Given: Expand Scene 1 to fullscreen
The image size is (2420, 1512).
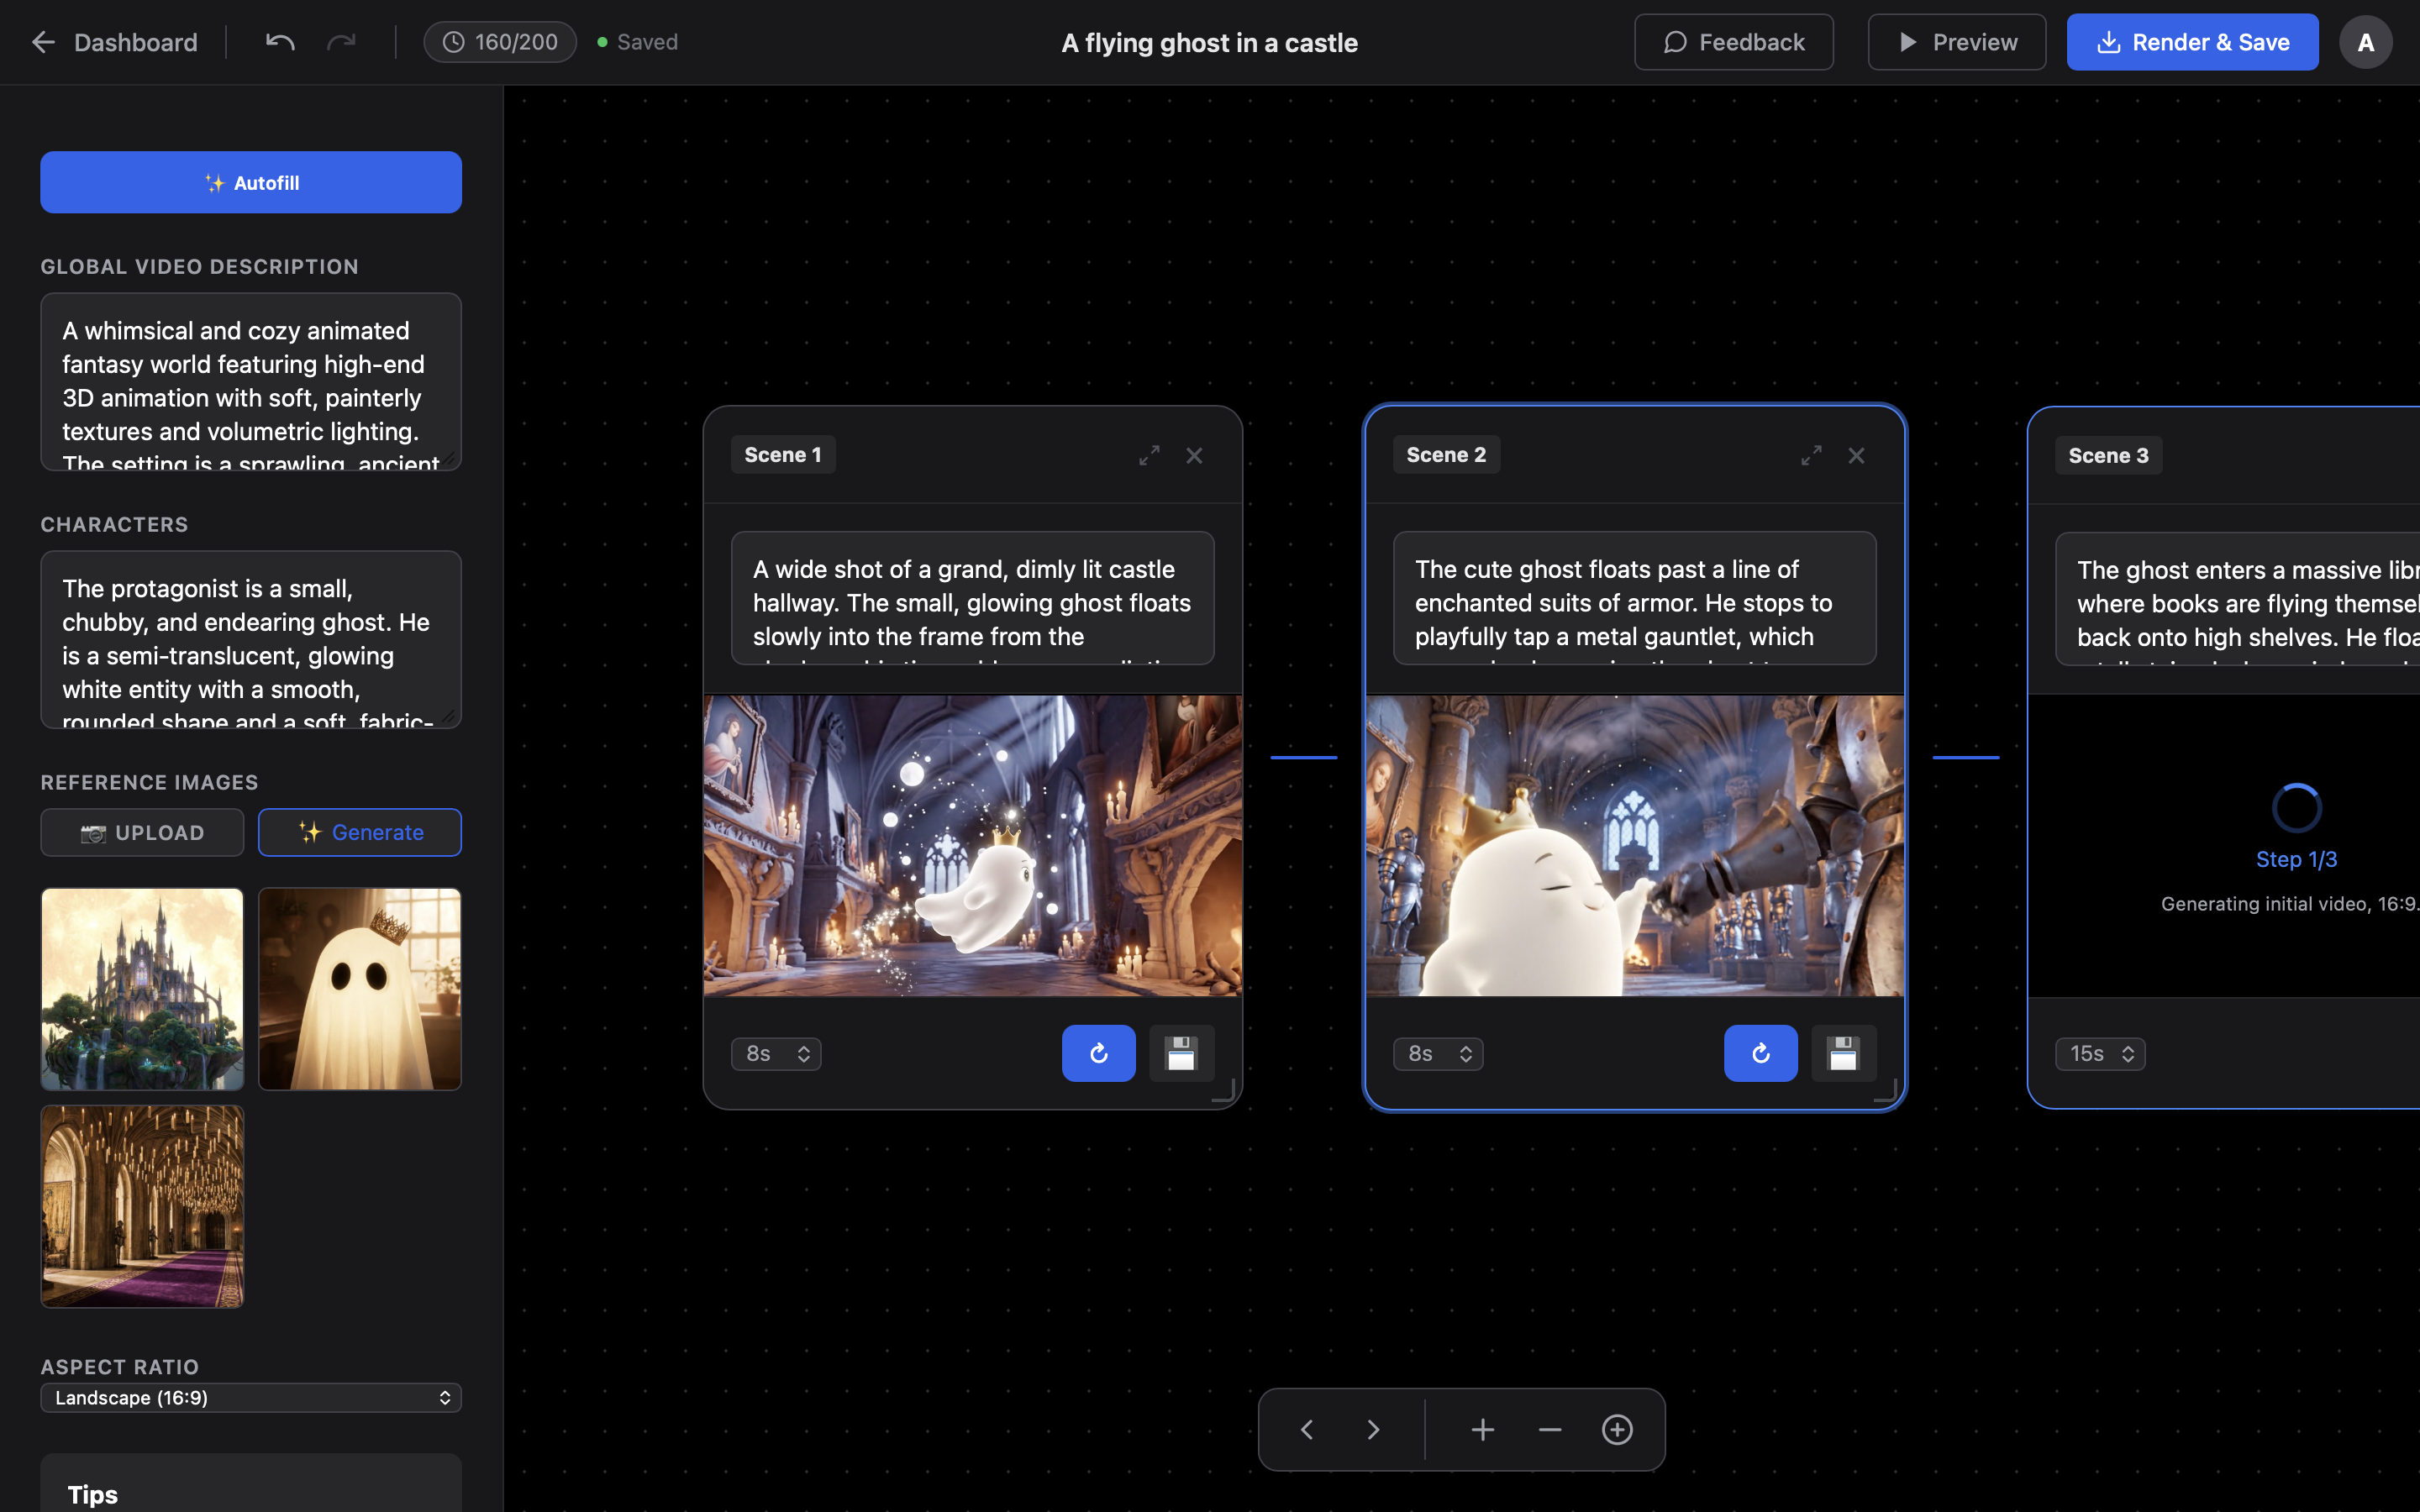Looking at the screenshot, I should click(1148, 455).
